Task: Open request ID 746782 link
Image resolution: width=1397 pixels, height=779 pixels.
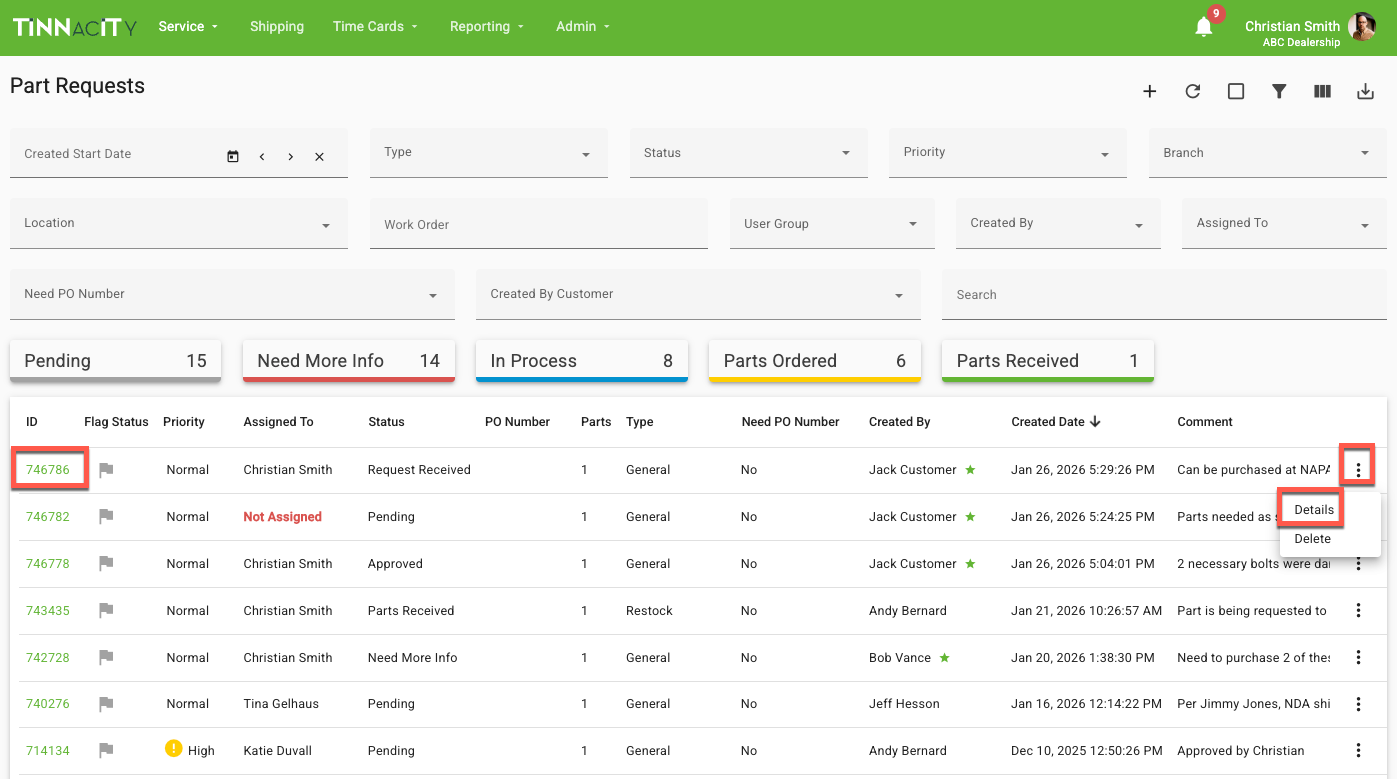Action: point(48,516)
